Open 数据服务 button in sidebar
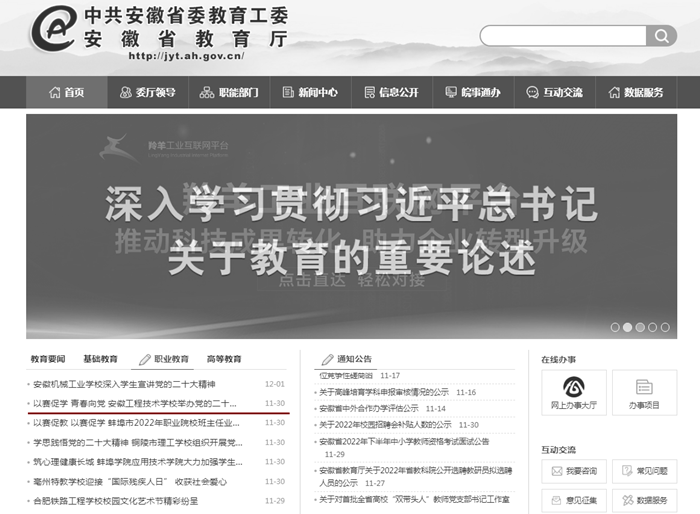700x514 pixels. point(644,499)
